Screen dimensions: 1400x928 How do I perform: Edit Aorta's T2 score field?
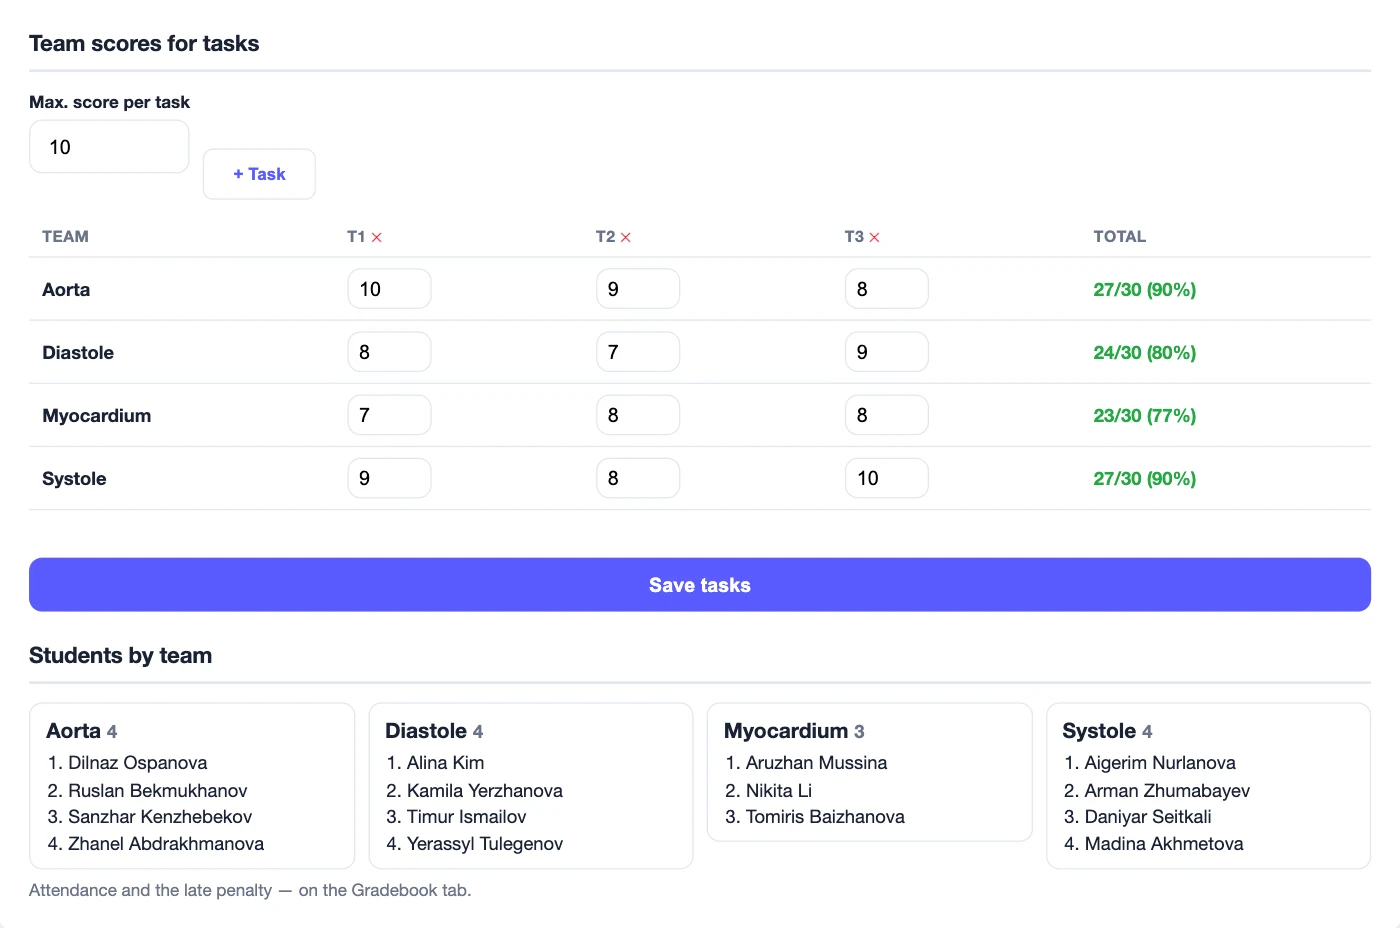click(x=638, y=289)
